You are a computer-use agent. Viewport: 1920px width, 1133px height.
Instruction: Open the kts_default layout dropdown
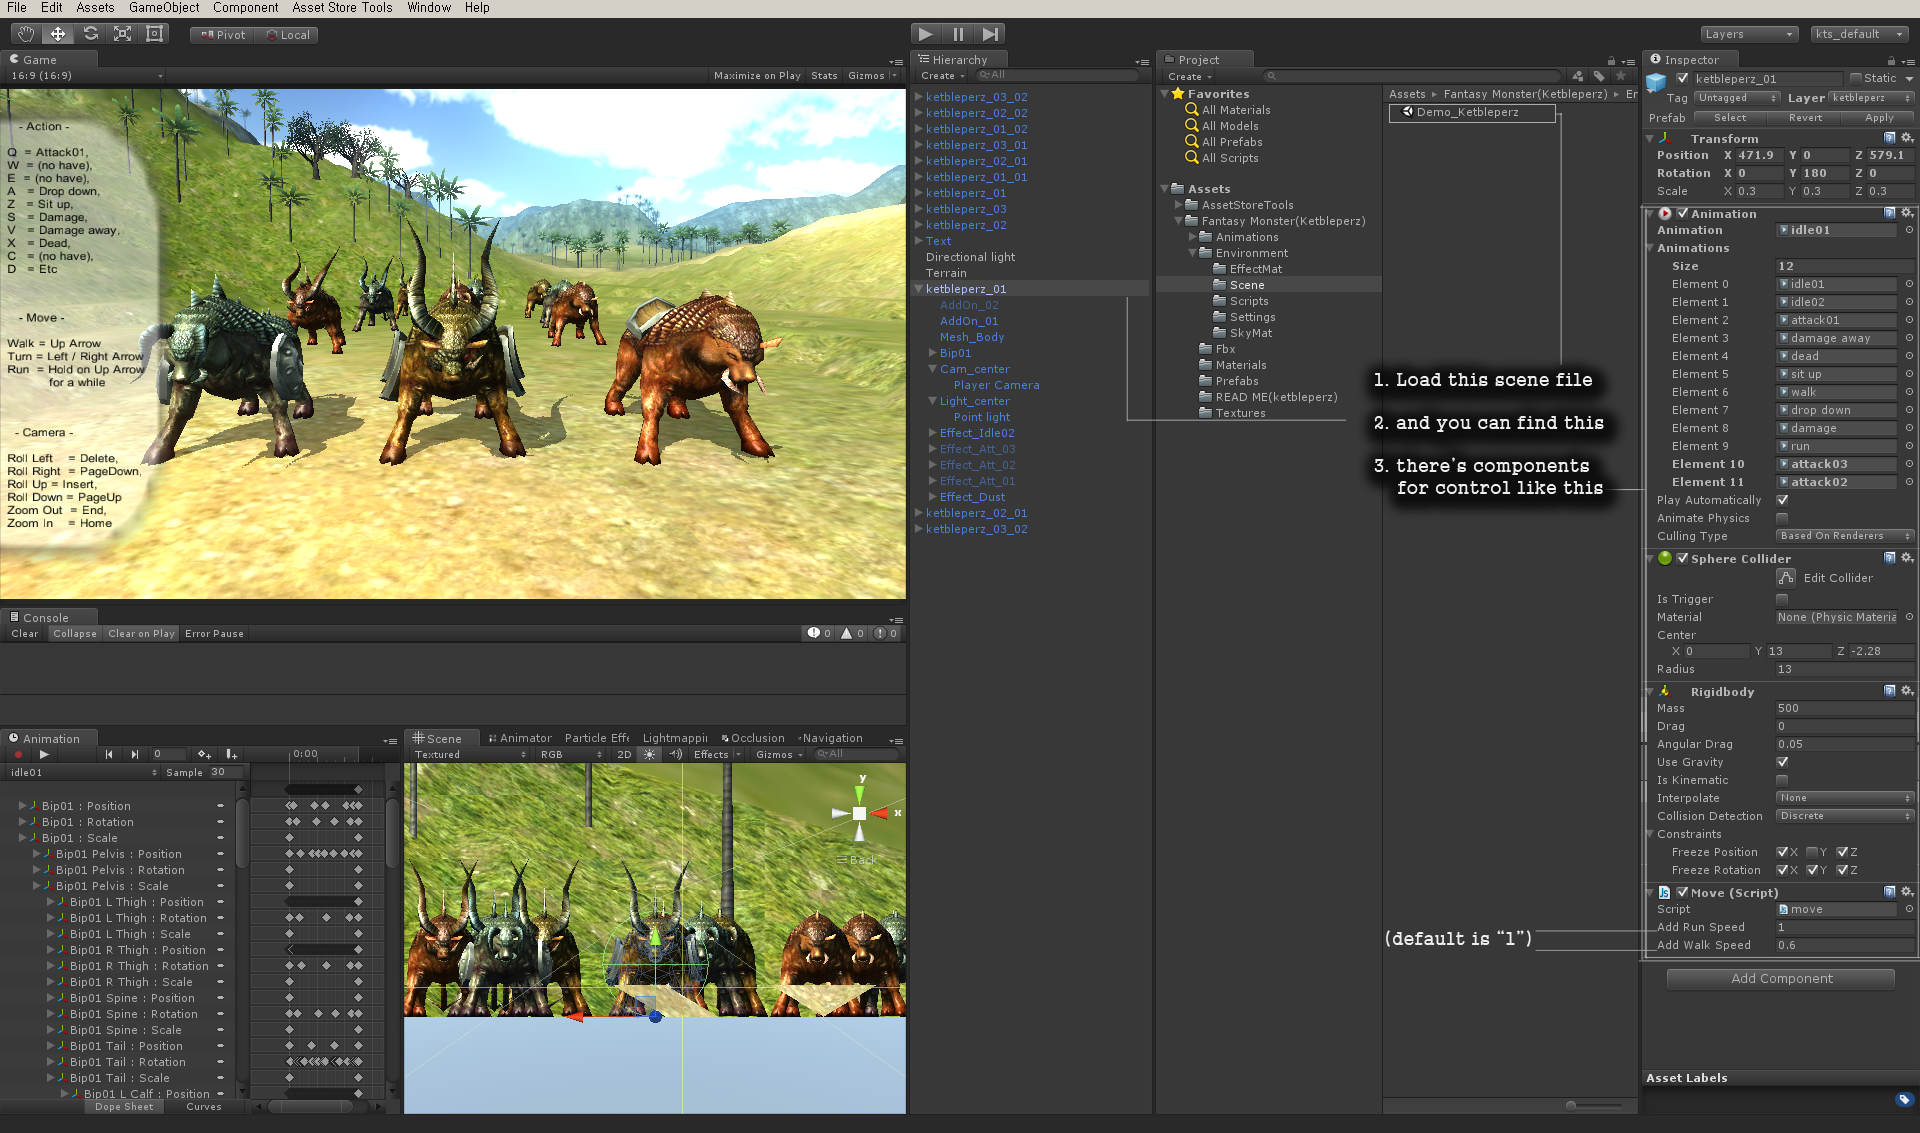click(1860, 34)
